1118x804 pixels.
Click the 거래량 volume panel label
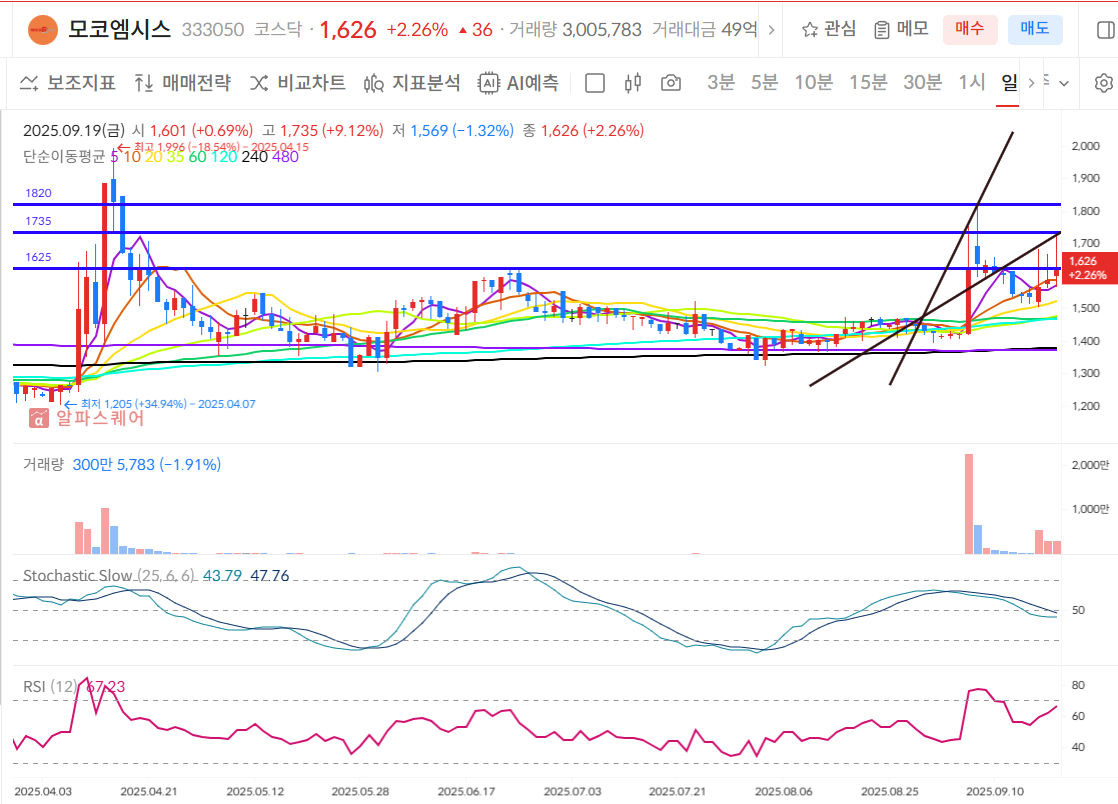(x=43, y=465)
